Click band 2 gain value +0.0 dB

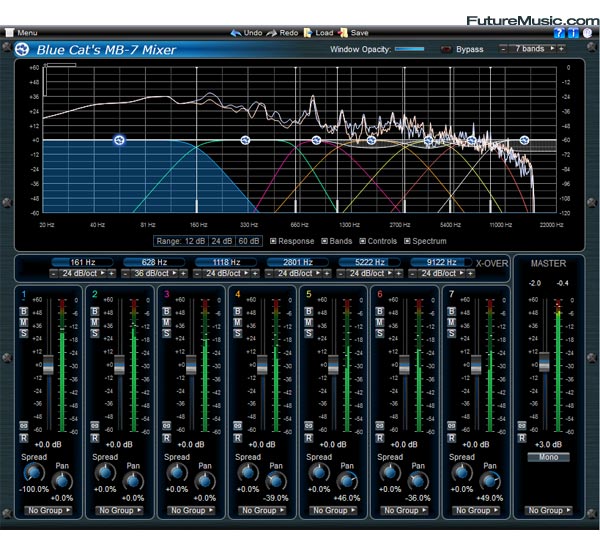click(x=119, y=444)
